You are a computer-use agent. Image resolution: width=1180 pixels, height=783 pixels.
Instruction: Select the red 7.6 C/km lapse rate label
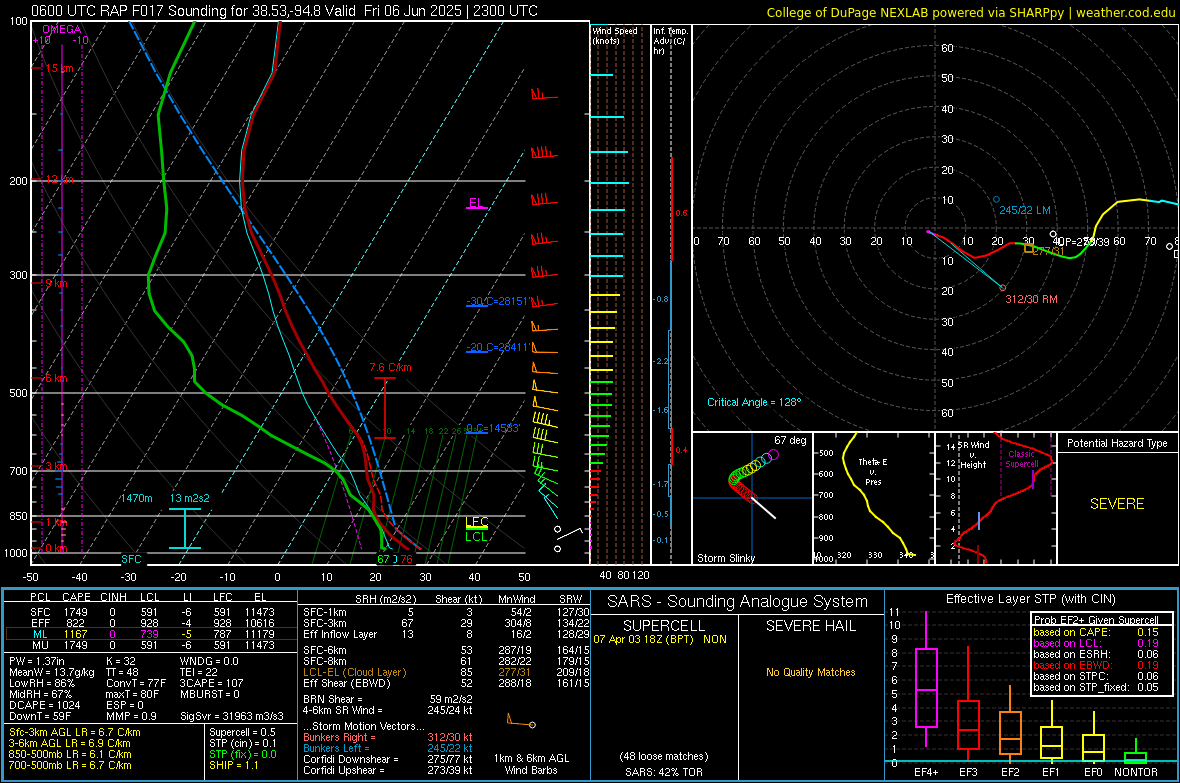tap(390, 367)
